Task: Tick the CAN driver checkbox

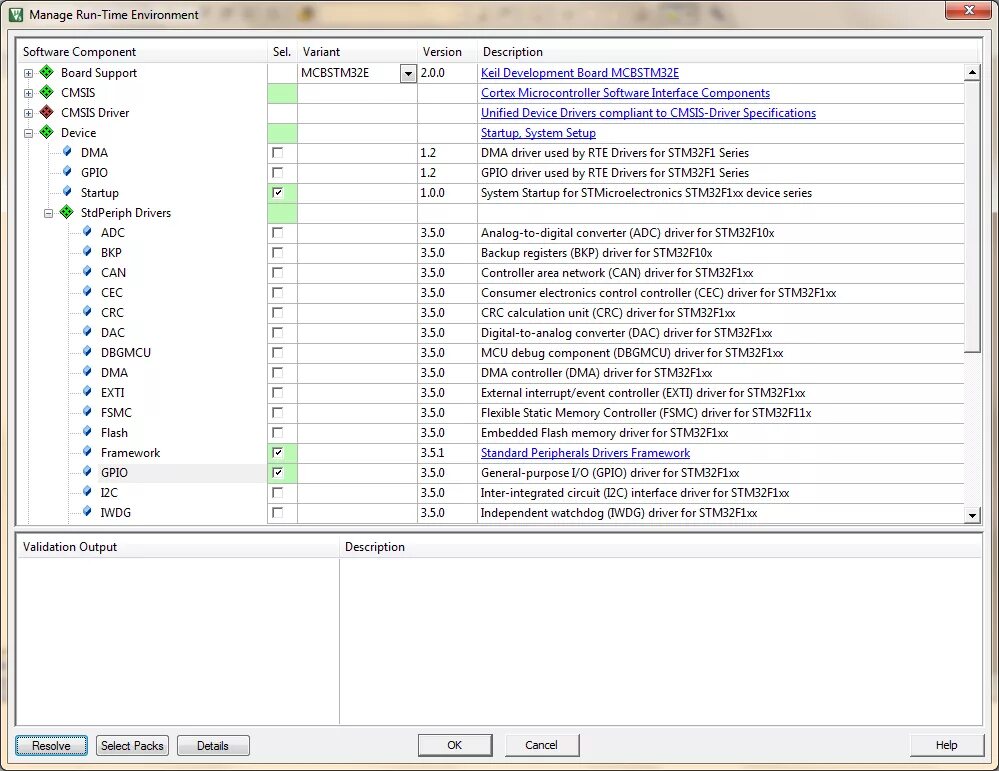Action: (x=277, y=273)
